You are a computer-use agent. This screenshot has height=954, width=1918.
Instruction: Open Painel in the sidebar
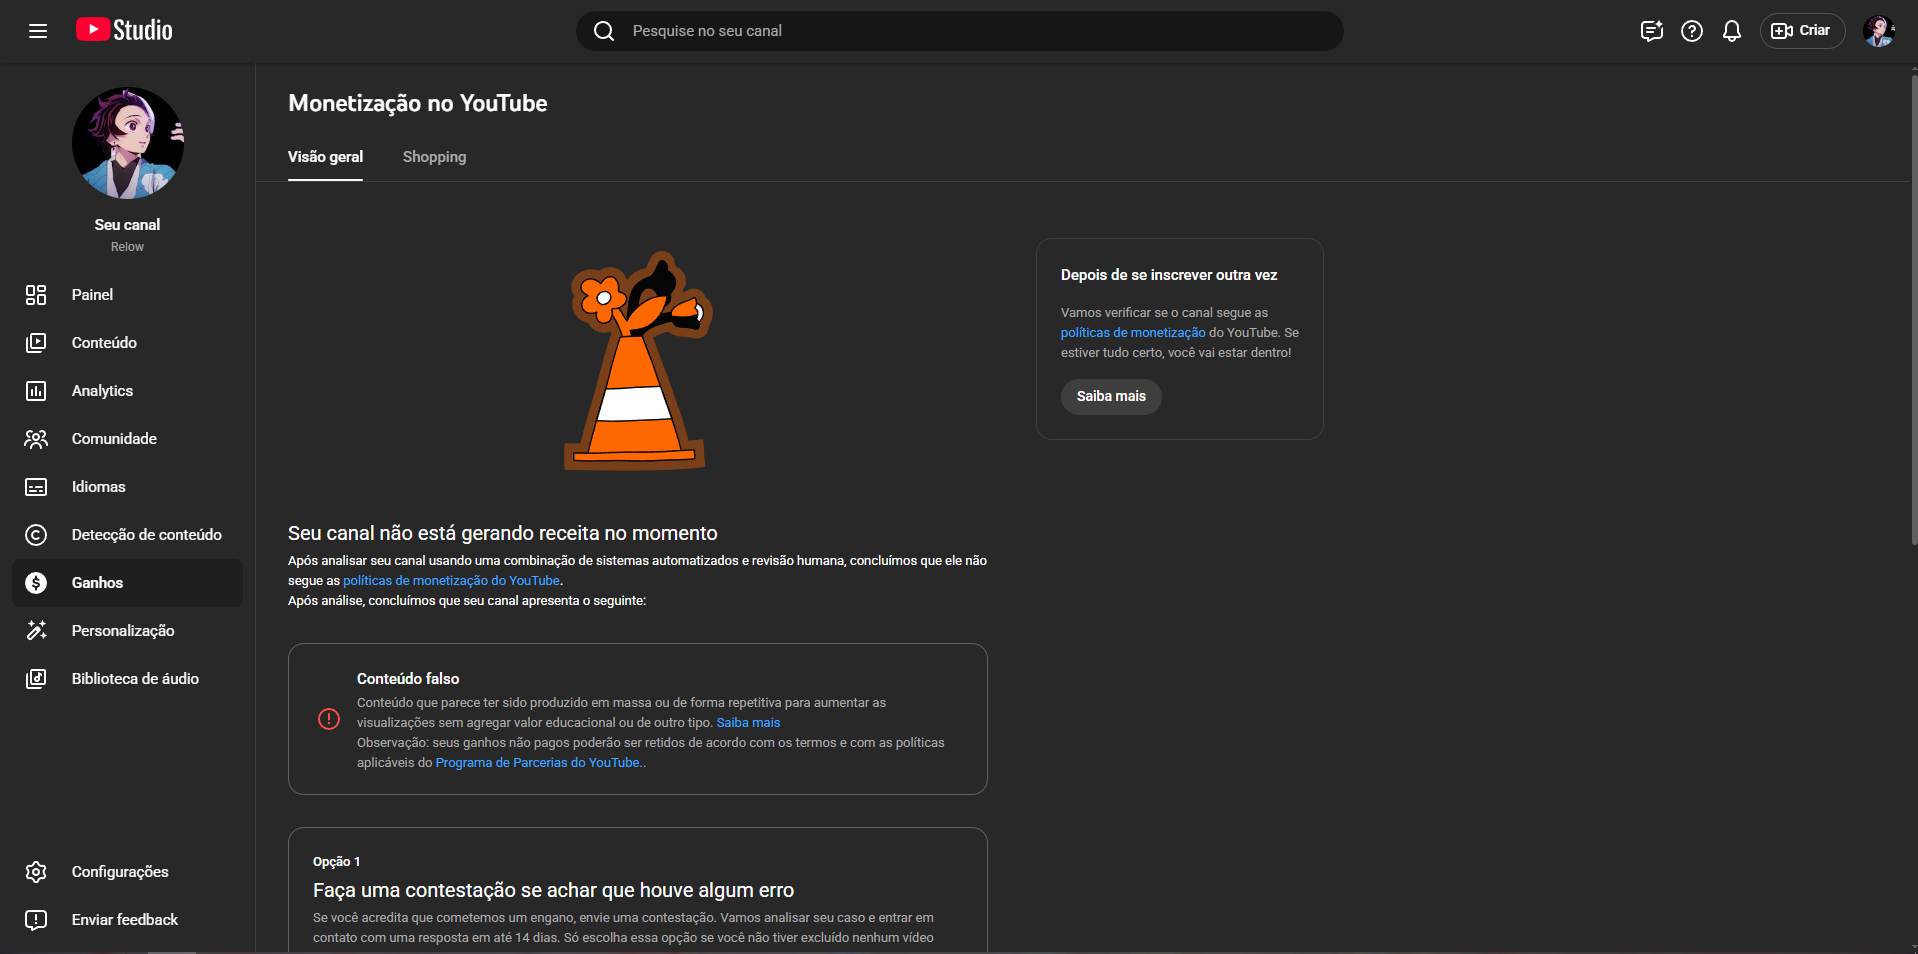coord(127,295)
